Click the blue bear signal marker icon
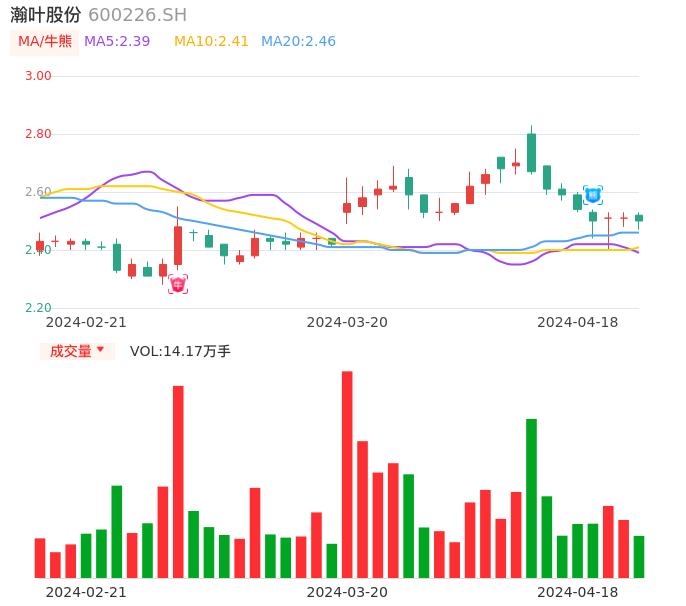686x606 pixels. pyautogui.click(x=593, y=195)
